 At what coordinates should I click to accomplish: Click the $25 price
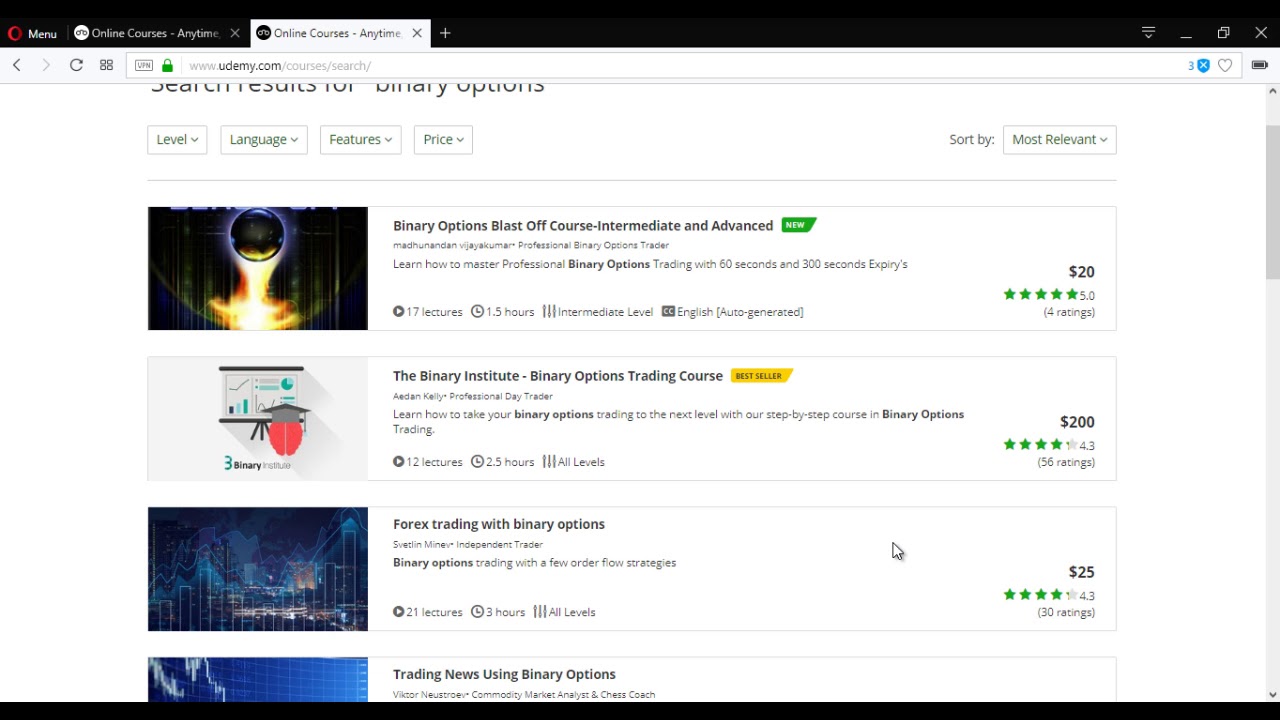tap(1081, 571)
